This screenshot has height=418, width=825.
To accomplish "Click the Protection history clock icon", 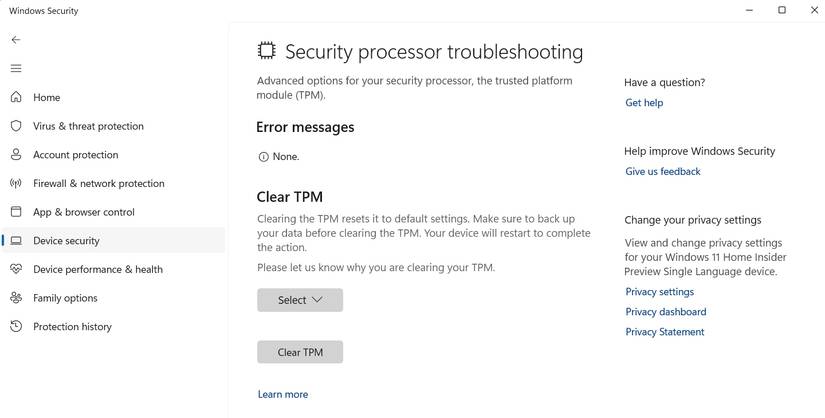I will 15,327.
